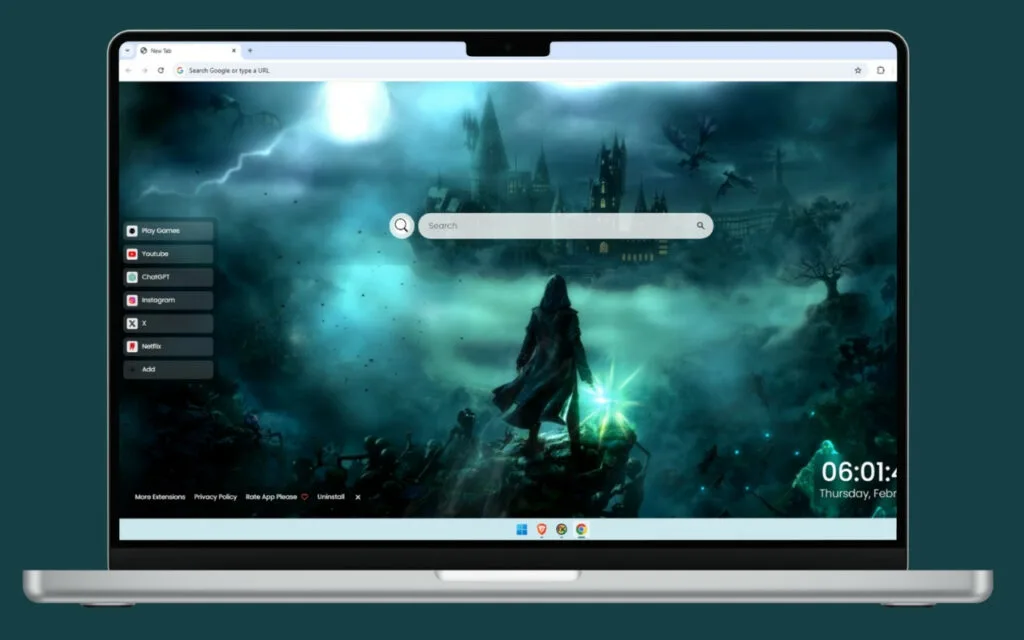Screen dimensions: 1024x640
Task: Close the New Tab tab
Action: pyautogui.click(x=234, y=50)
